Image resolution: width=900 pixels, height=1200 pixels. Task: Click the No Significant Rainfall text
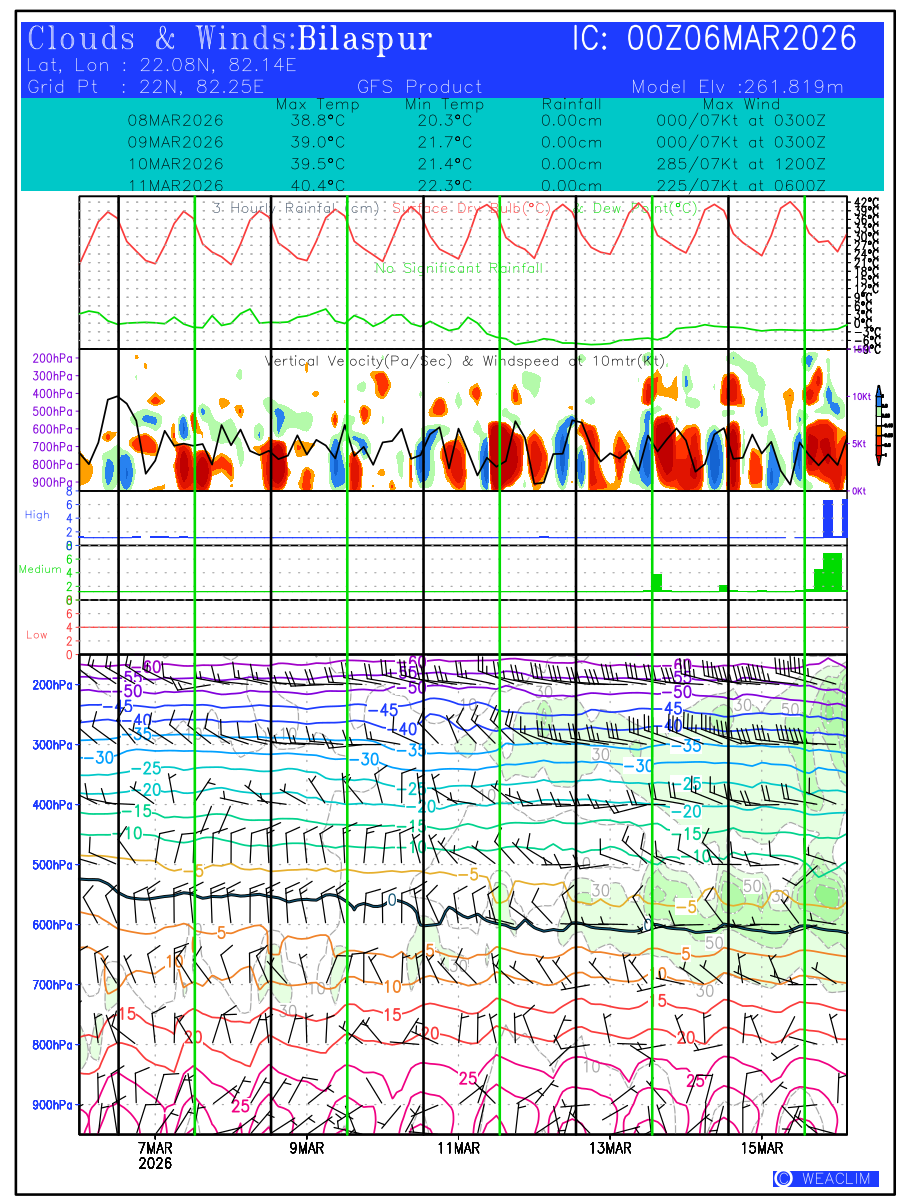coord(459,268)
